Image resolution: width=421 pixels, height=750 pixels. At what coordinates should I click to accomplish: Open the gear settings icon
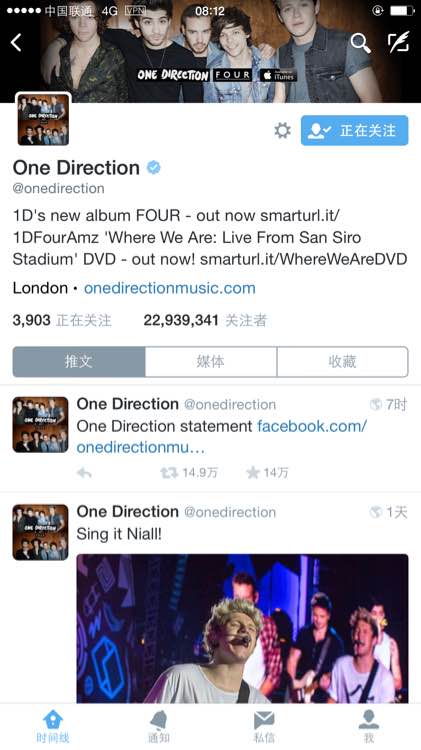(x=282, y=130)
